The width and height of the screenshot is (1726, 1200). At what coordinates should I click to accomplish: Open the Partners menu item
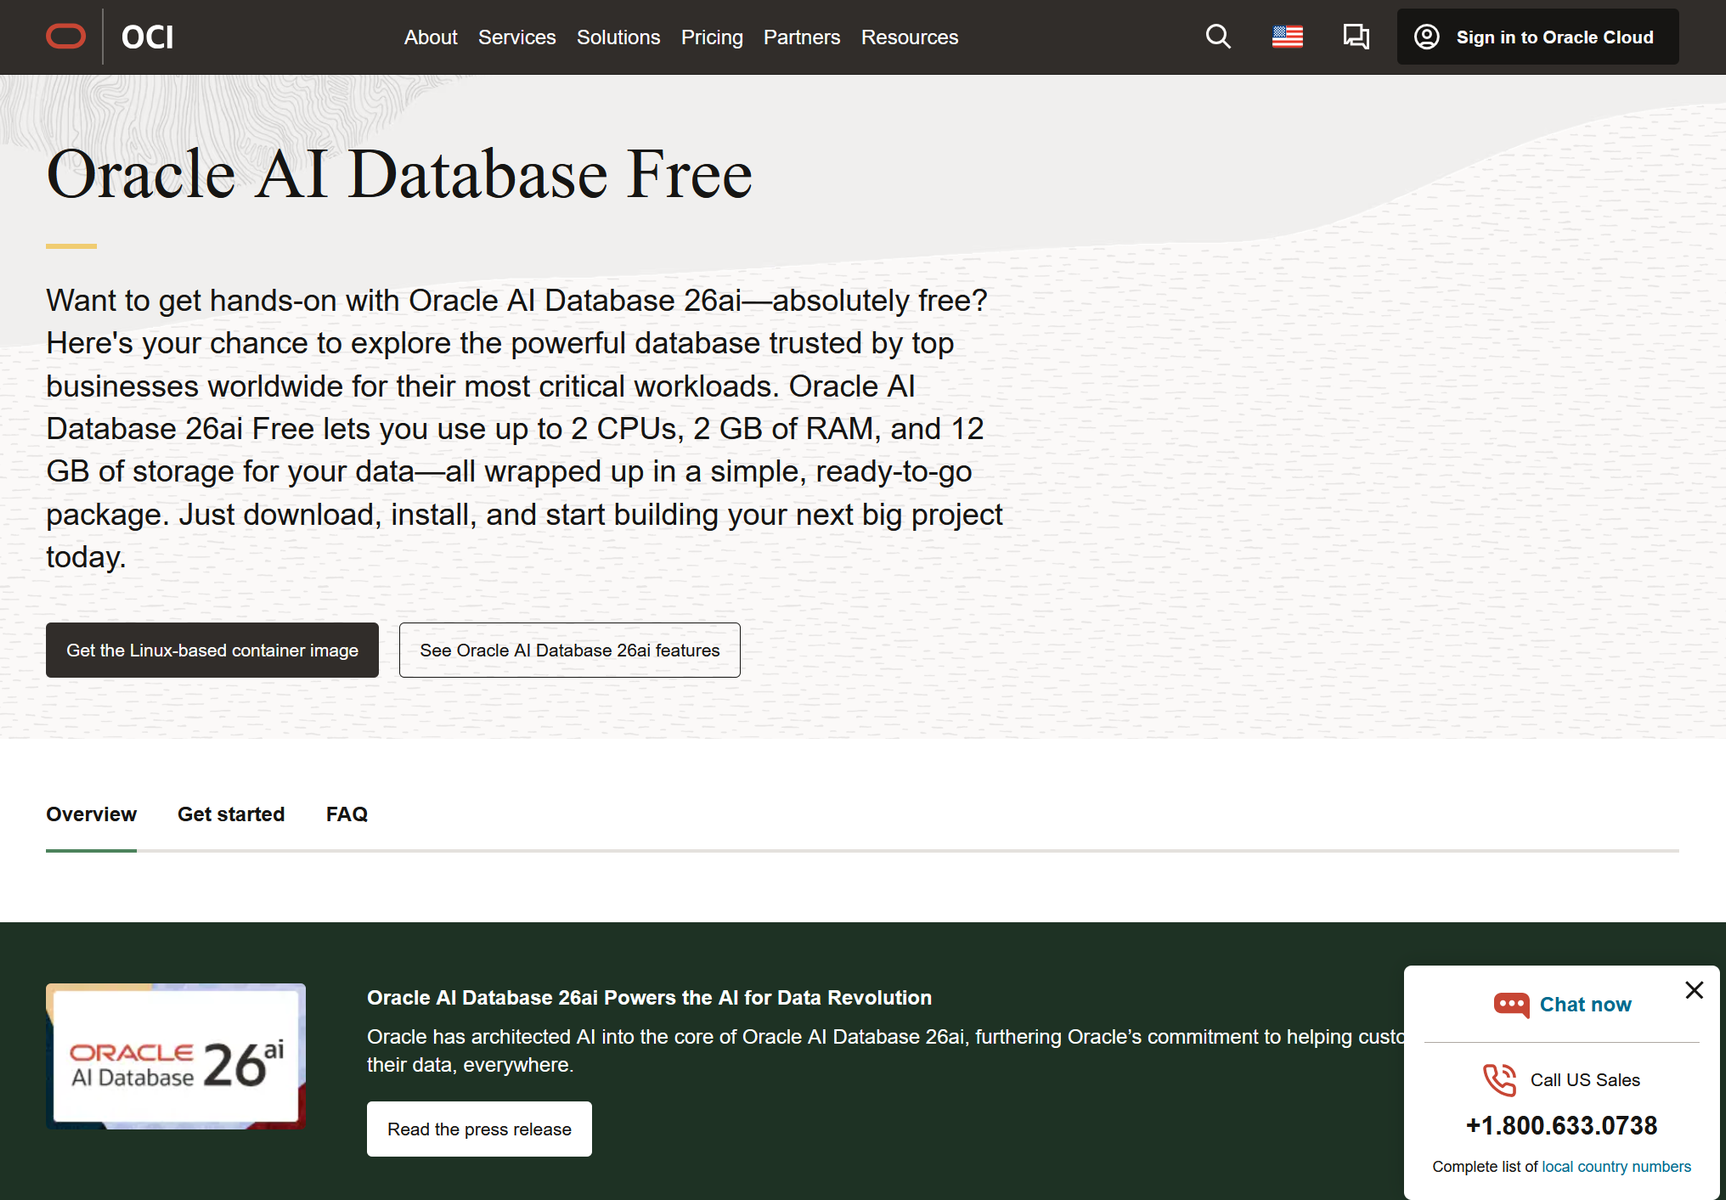tap(801, 37)
